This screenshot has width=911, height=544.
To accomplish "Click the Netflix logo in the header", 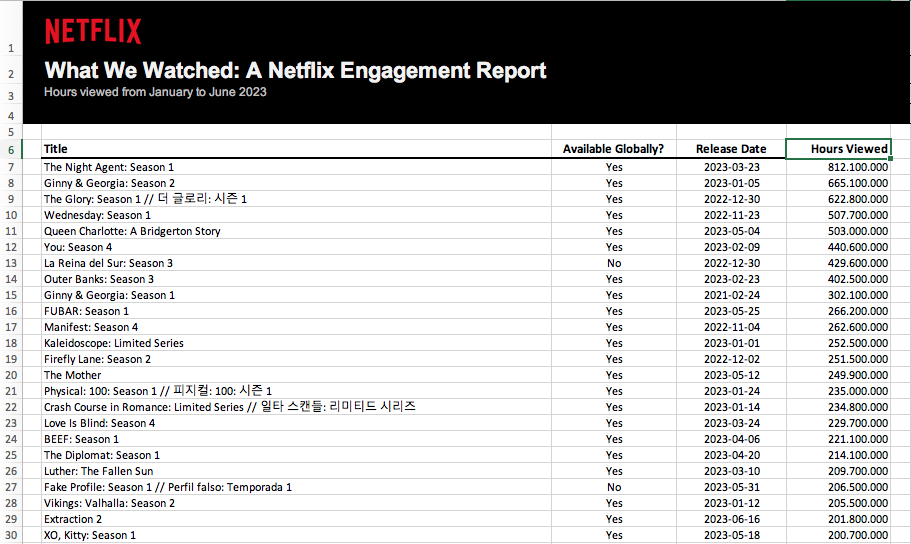I will (93, 31).
